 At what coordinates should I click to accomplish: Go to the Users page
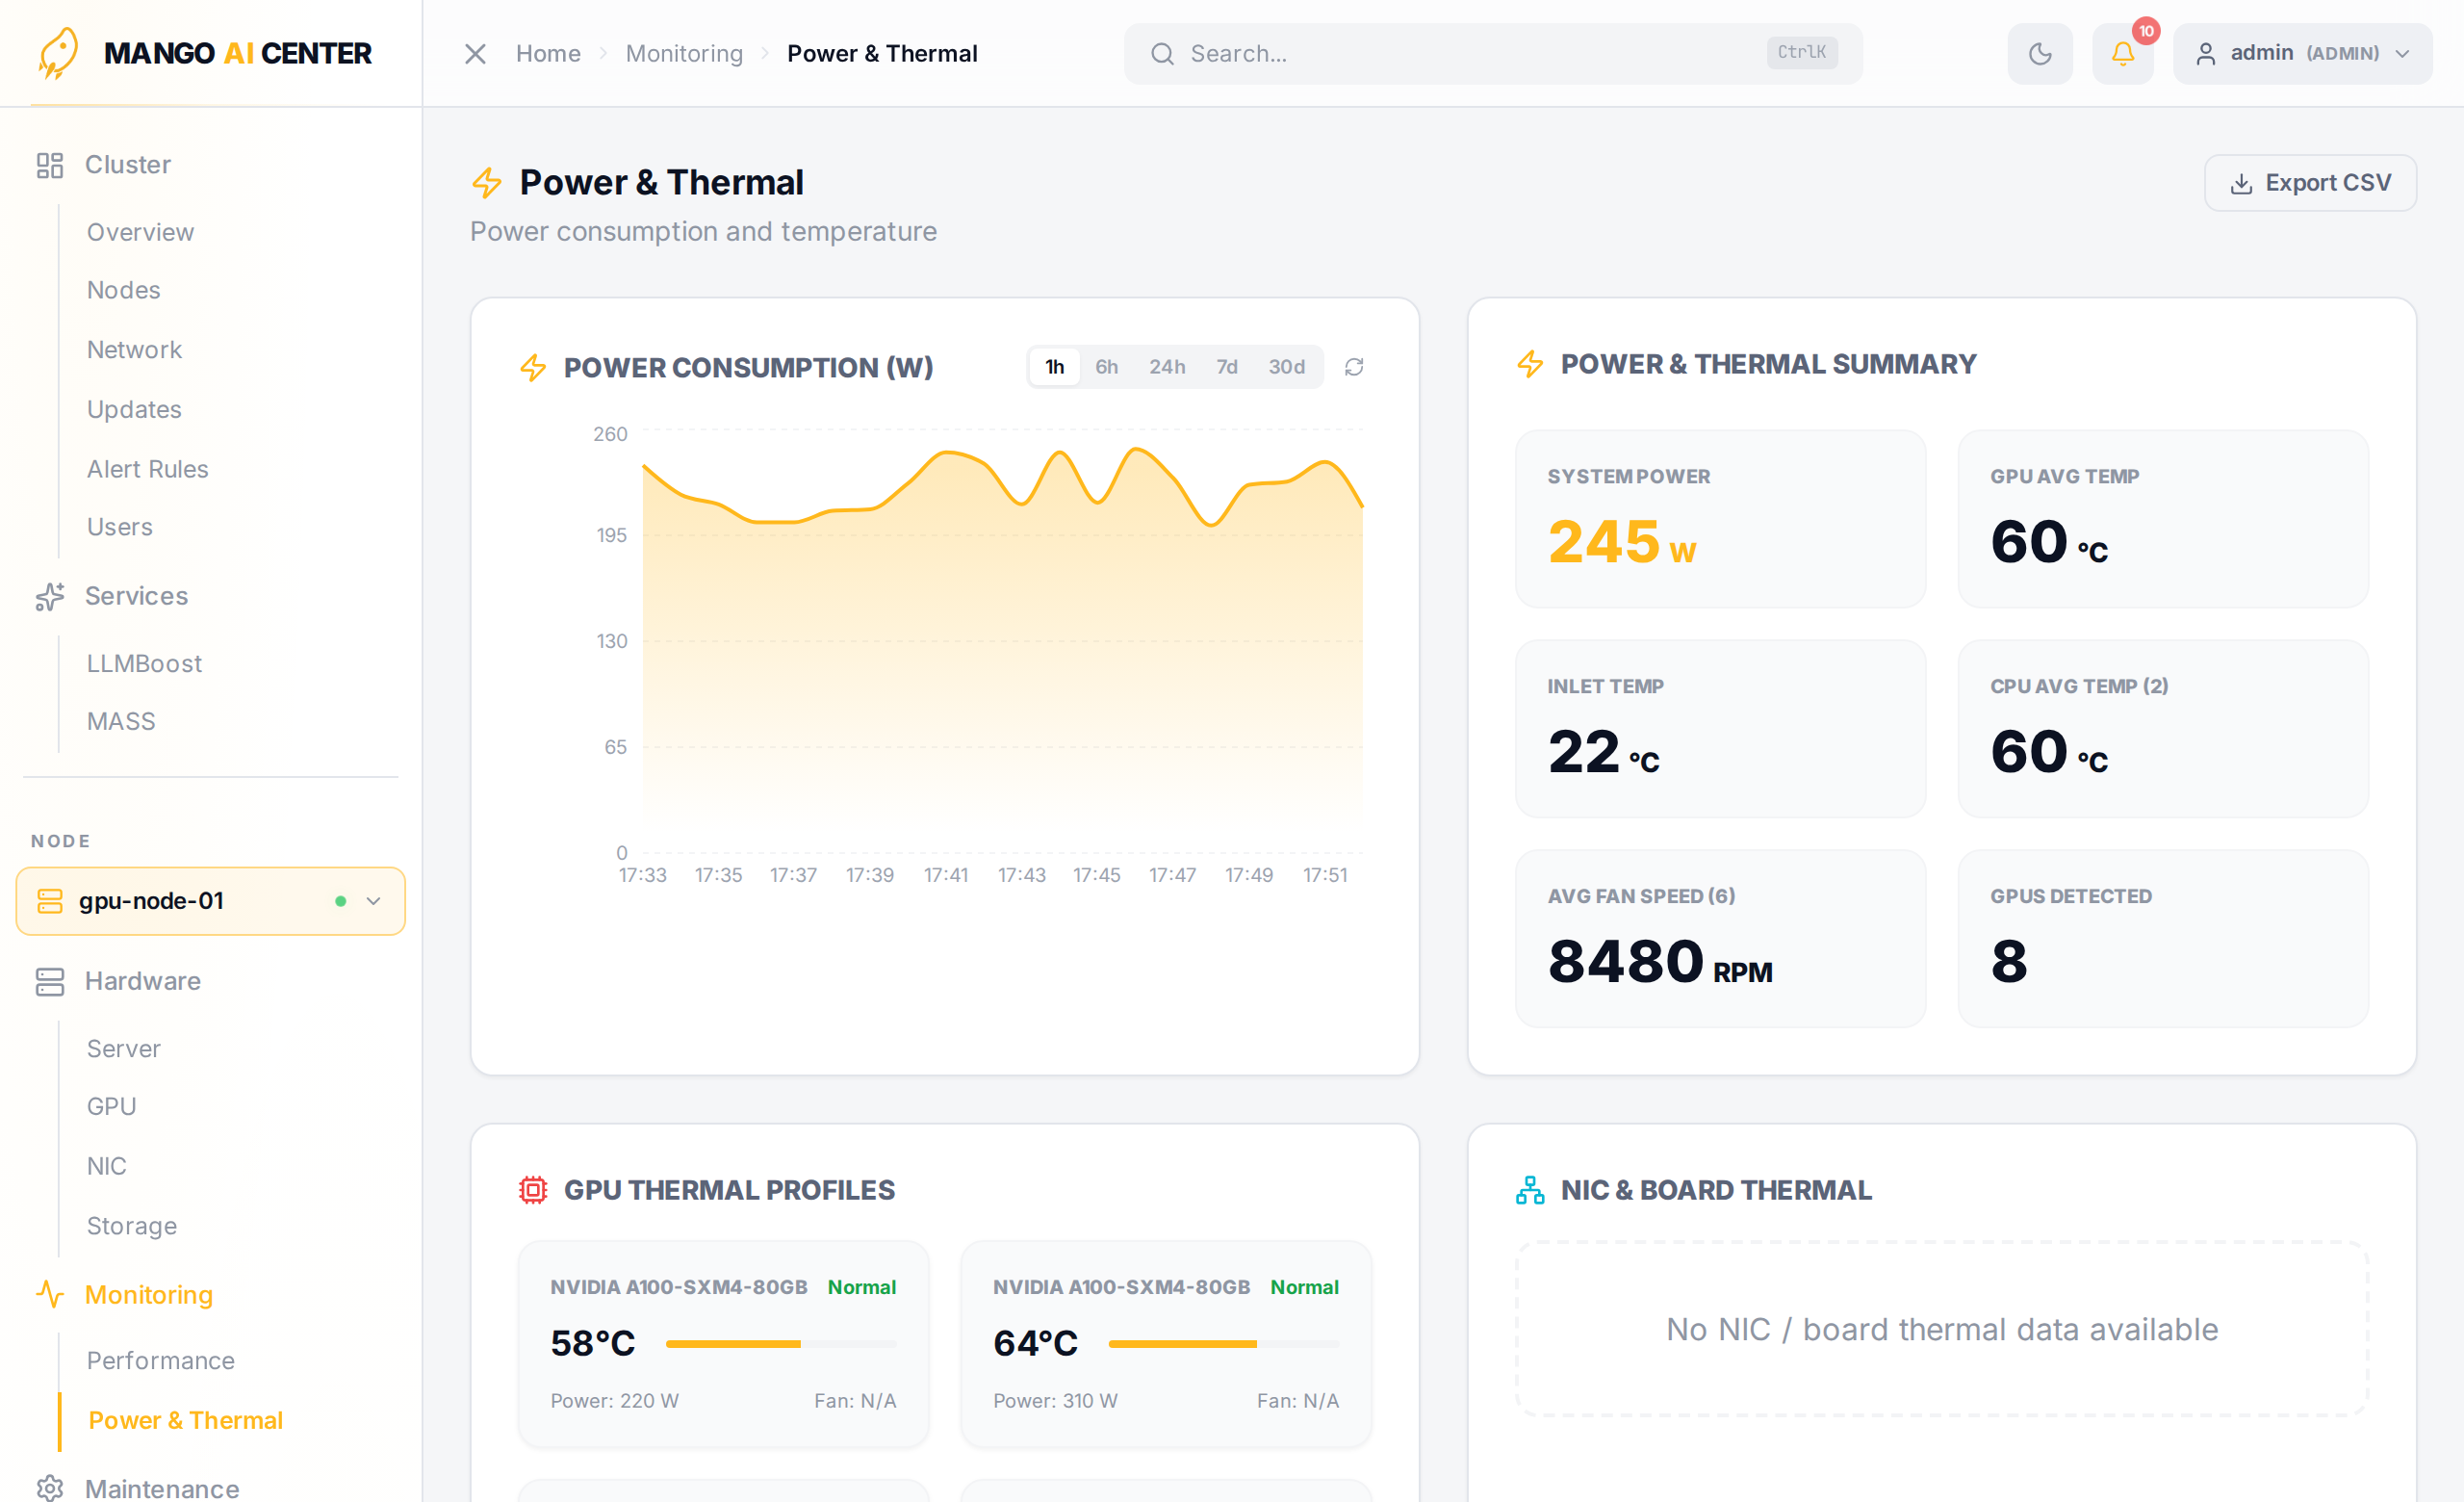pos(120,527)
